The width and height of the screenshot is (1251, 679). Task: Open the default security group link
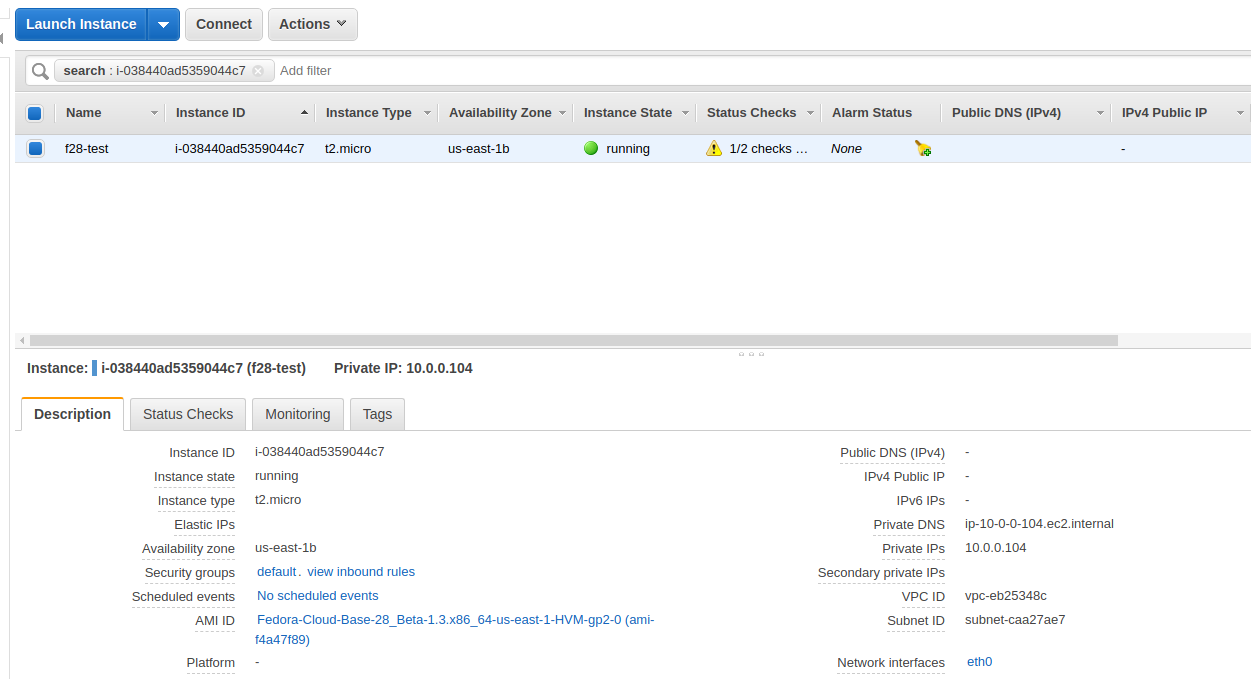pos(276,572)
